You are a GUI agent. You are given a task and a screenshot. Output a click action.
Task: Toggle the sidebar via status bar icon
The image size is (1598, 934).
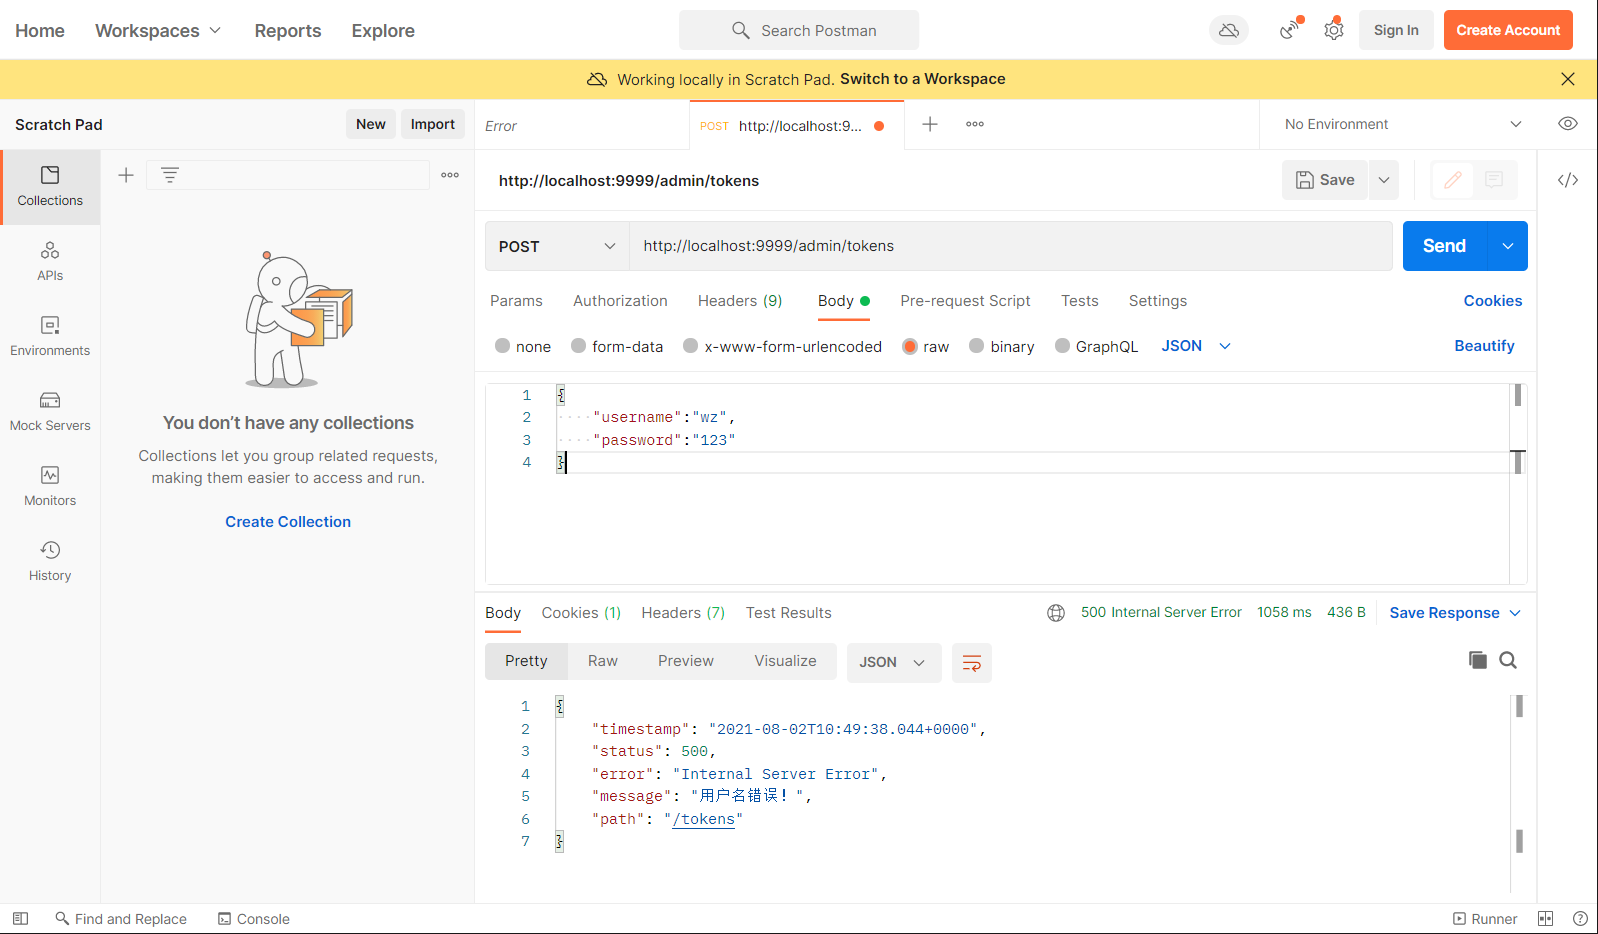pos(20,919)
